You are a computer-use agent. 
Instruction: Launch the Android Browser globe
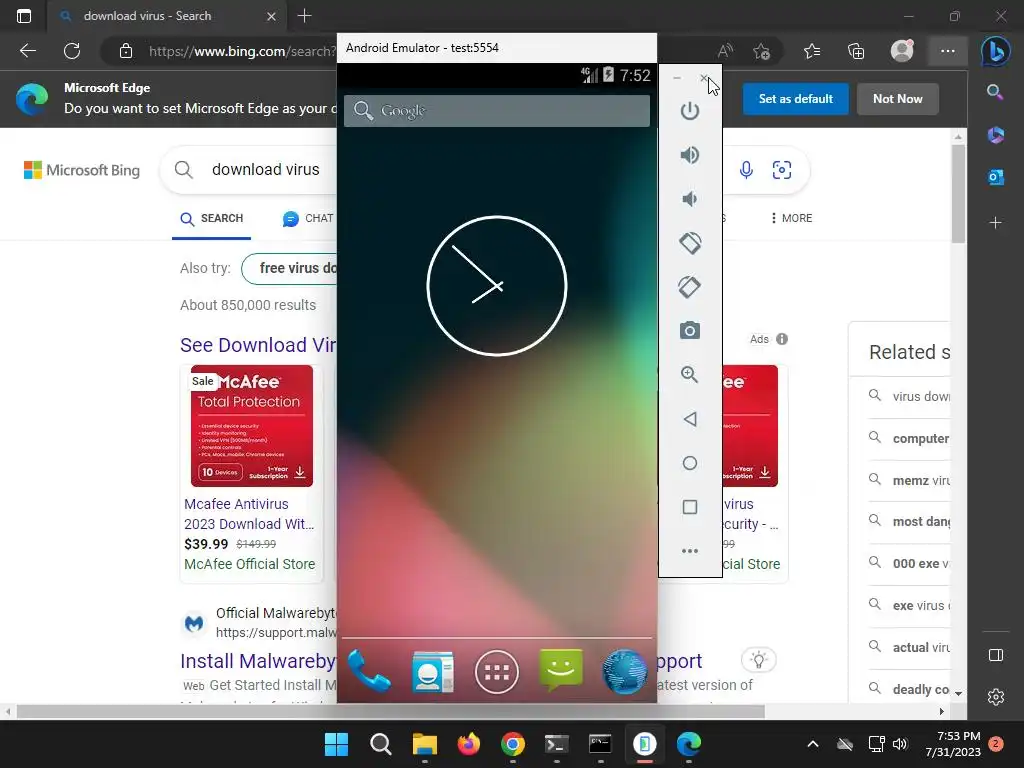point(624,671)
